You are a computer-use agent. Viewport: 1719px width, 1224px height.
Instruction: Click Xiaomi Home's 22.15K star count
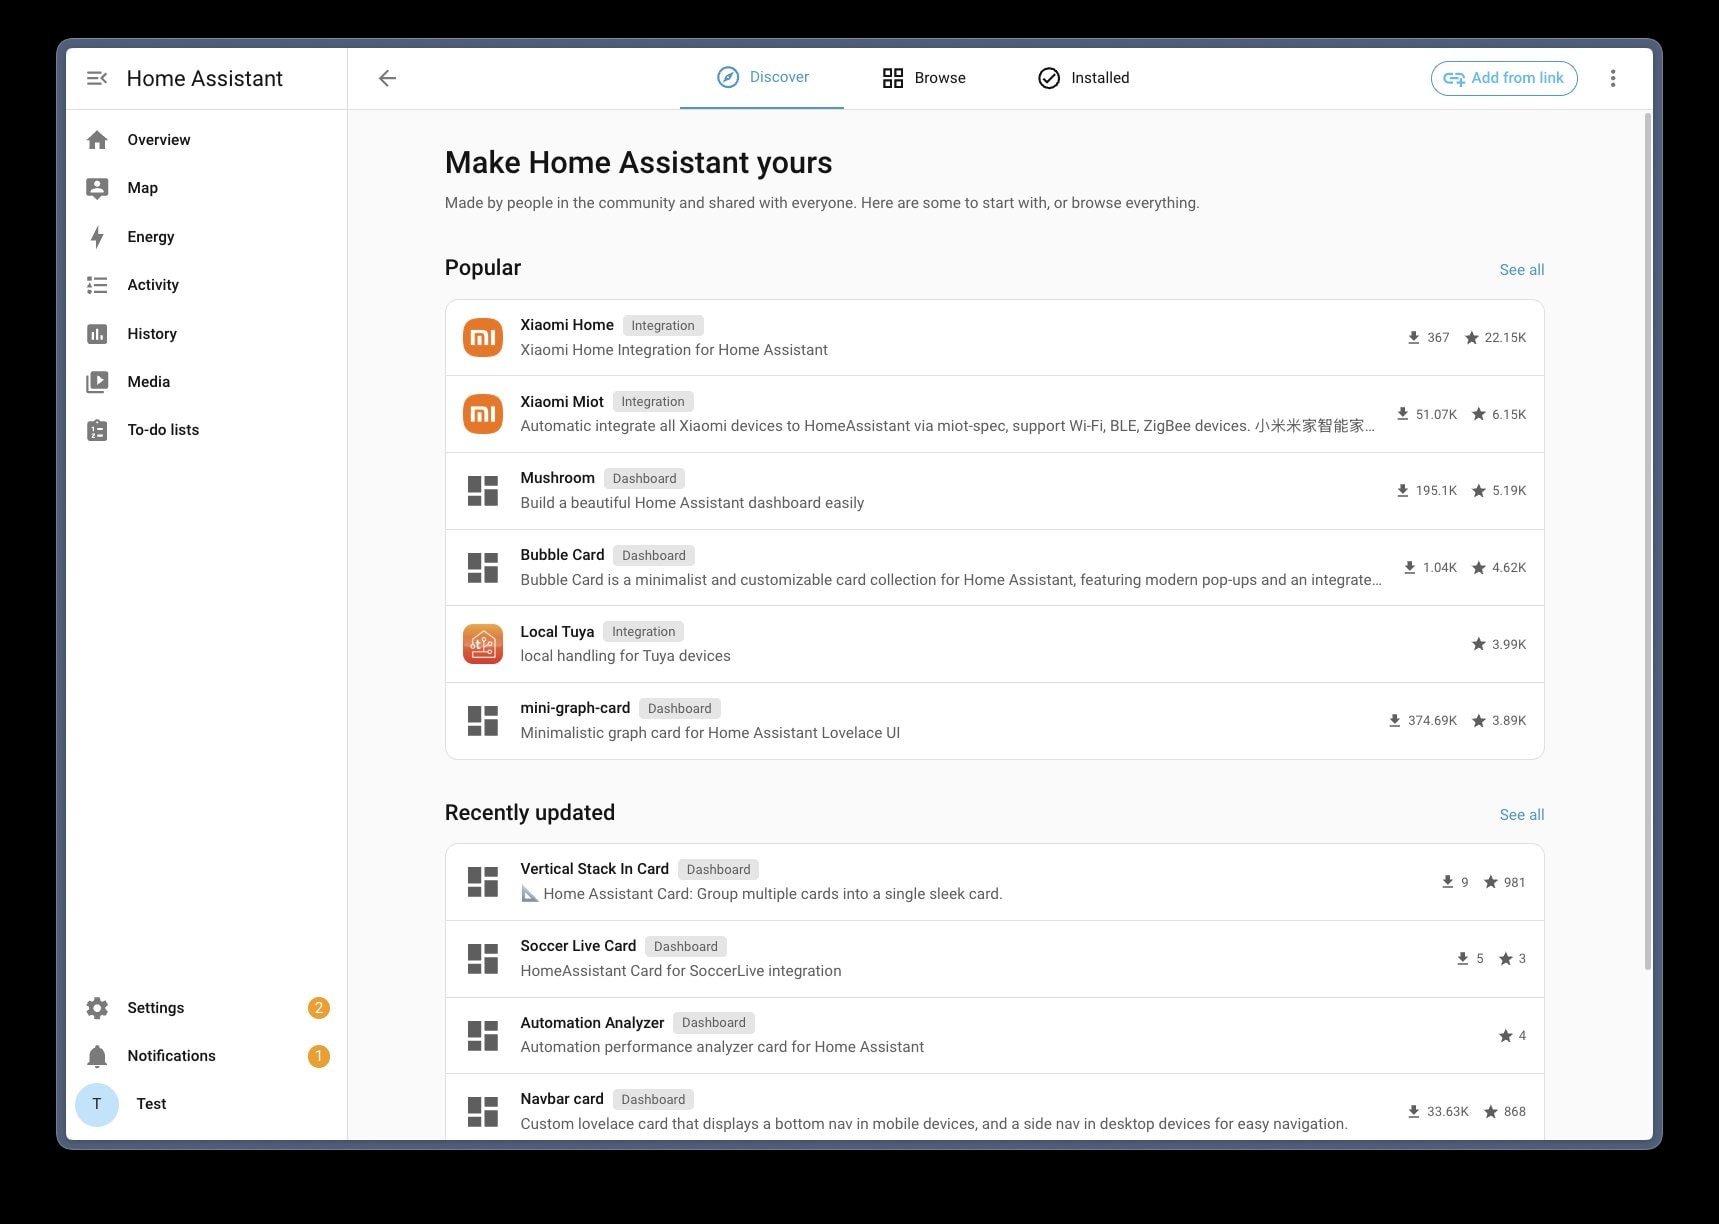coord(1495,338)
